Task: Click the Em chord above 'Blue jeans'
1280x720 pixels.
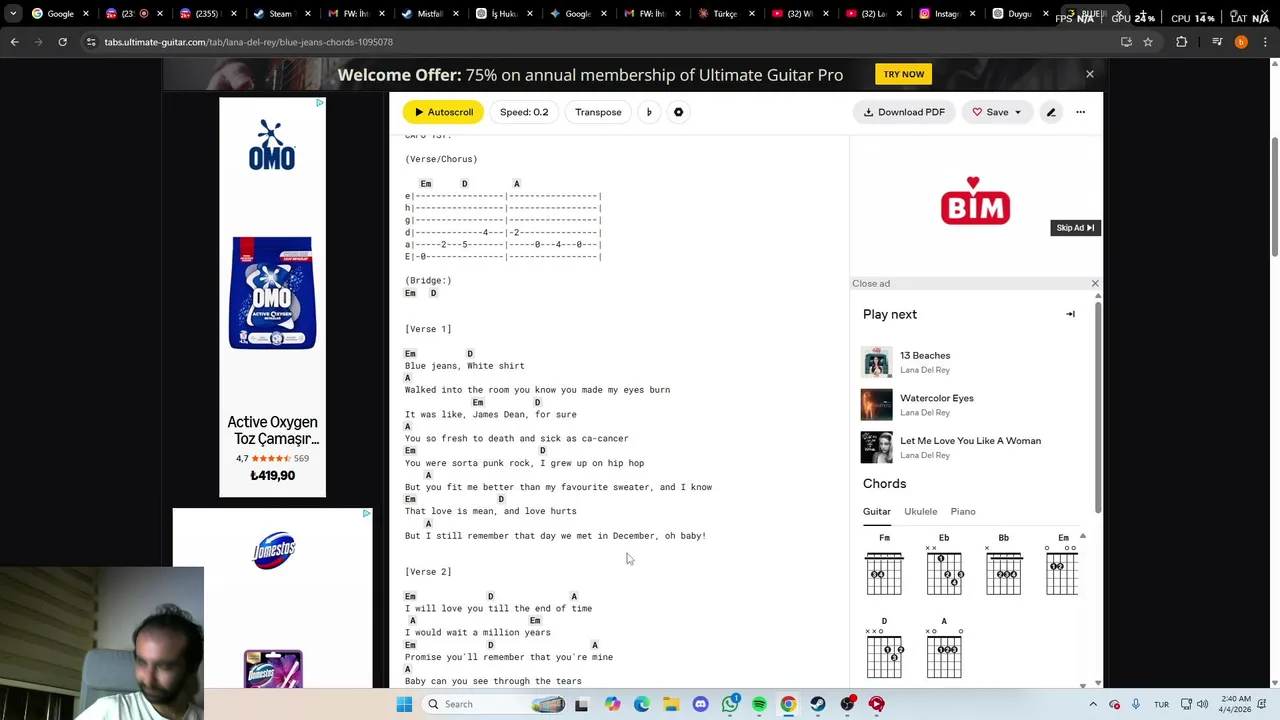Action: (410, 354)
